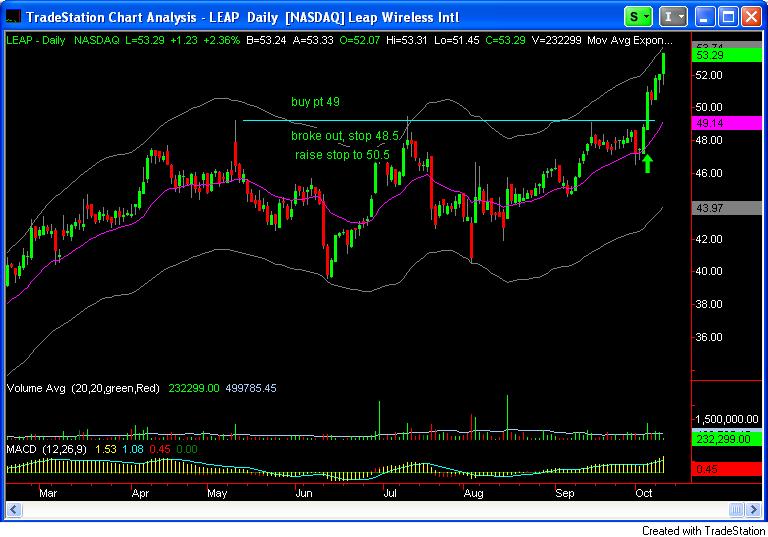Click the 'Jul' date axis label
This screenshot has height=537, width=768.
pos(390,493)
